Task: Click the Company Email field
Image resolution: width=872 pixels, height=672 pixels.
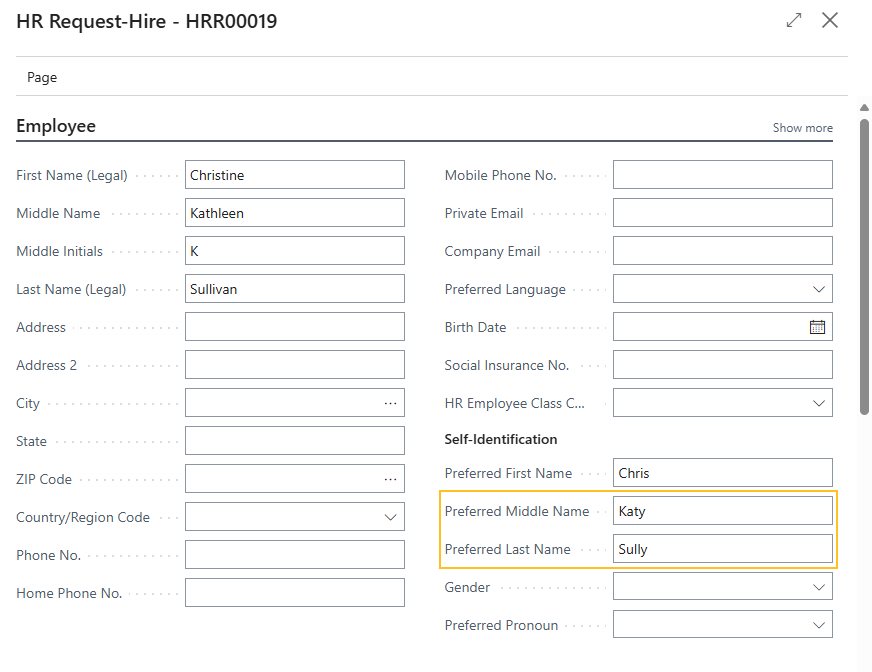Action: click(722, 250)
